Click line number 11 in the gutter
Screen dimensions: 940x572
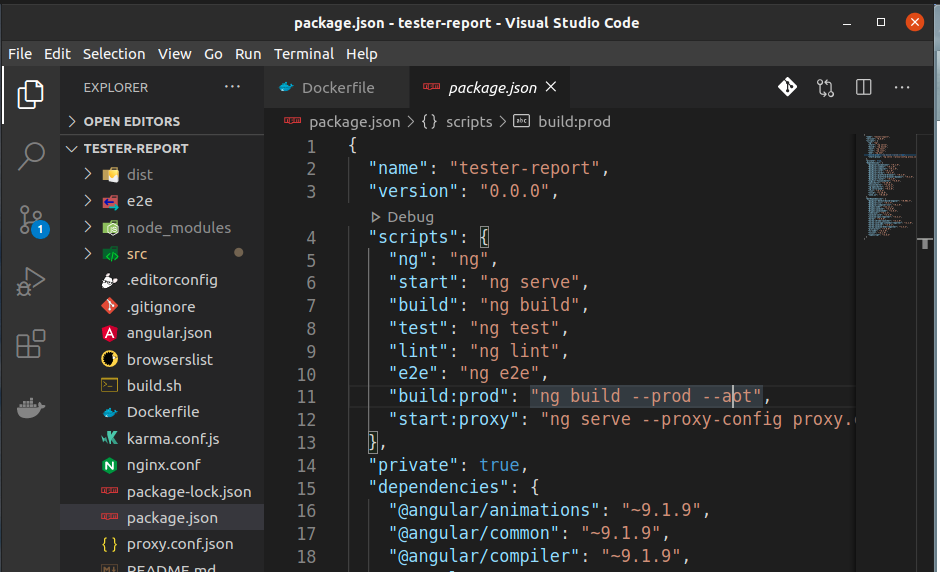click(306, 397)
